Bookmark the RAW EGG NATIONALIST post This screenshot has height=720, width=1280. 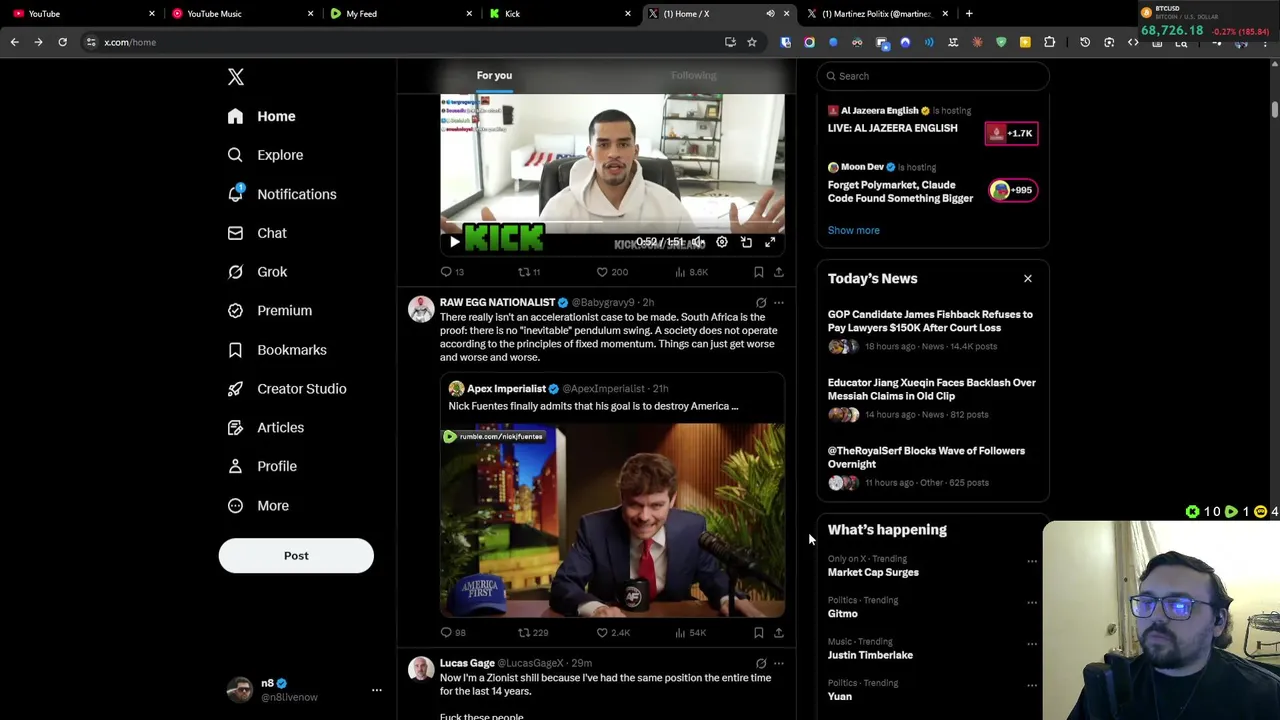pyautogui.click(x=759, y=632)
